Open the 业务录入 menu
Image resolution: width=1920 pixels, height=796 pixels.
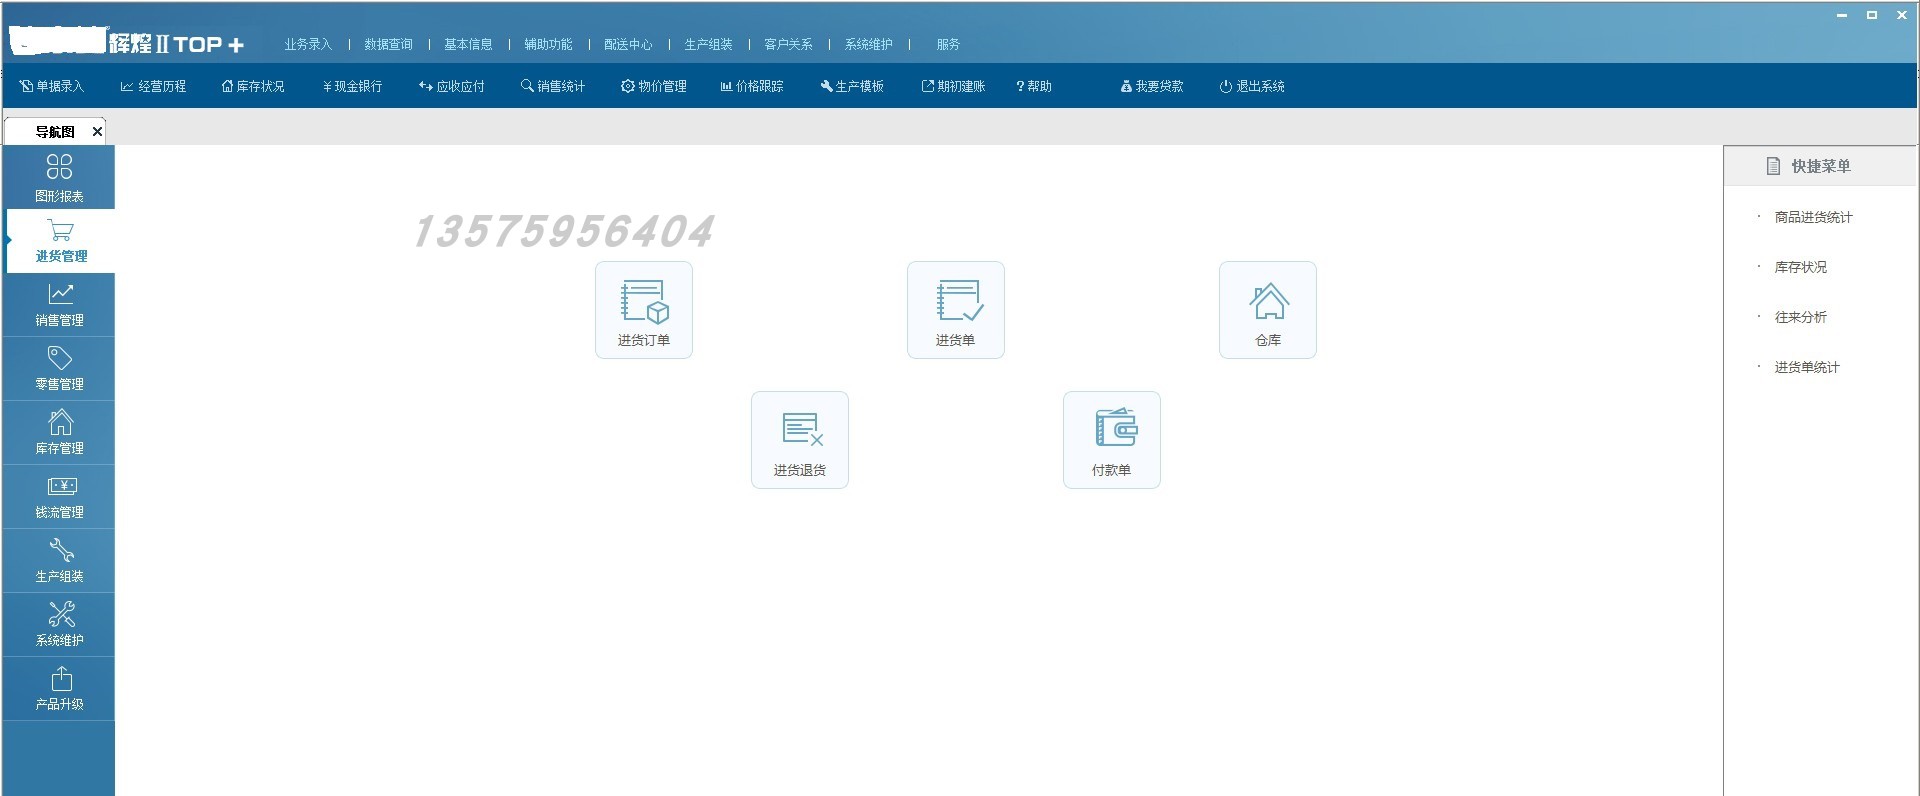[308, 45]
